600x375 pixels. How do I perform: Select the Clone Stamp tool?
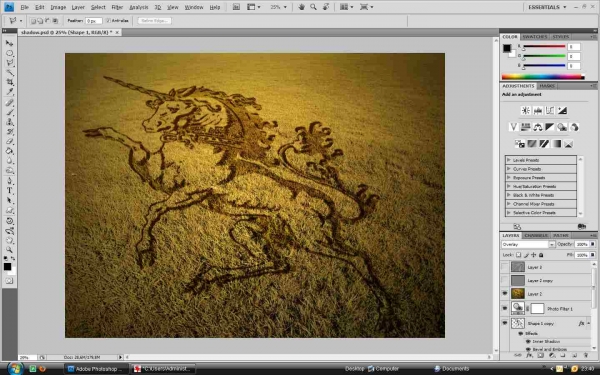(x=10, y=122)
